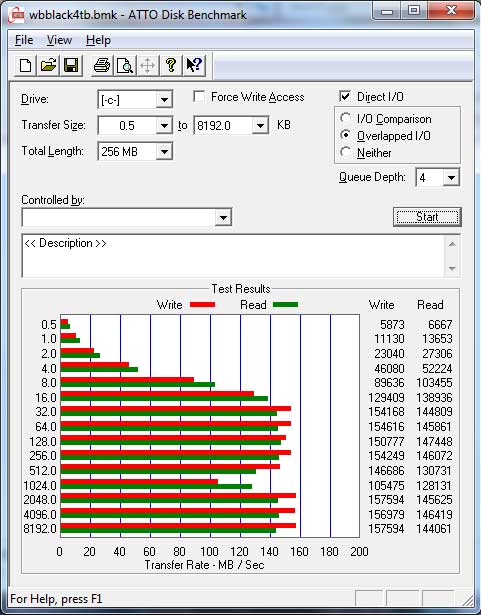Viewport: 481px width, 615px height.
Task: Click the Start button
Action: pyautogui.click(x=427, y=217)
